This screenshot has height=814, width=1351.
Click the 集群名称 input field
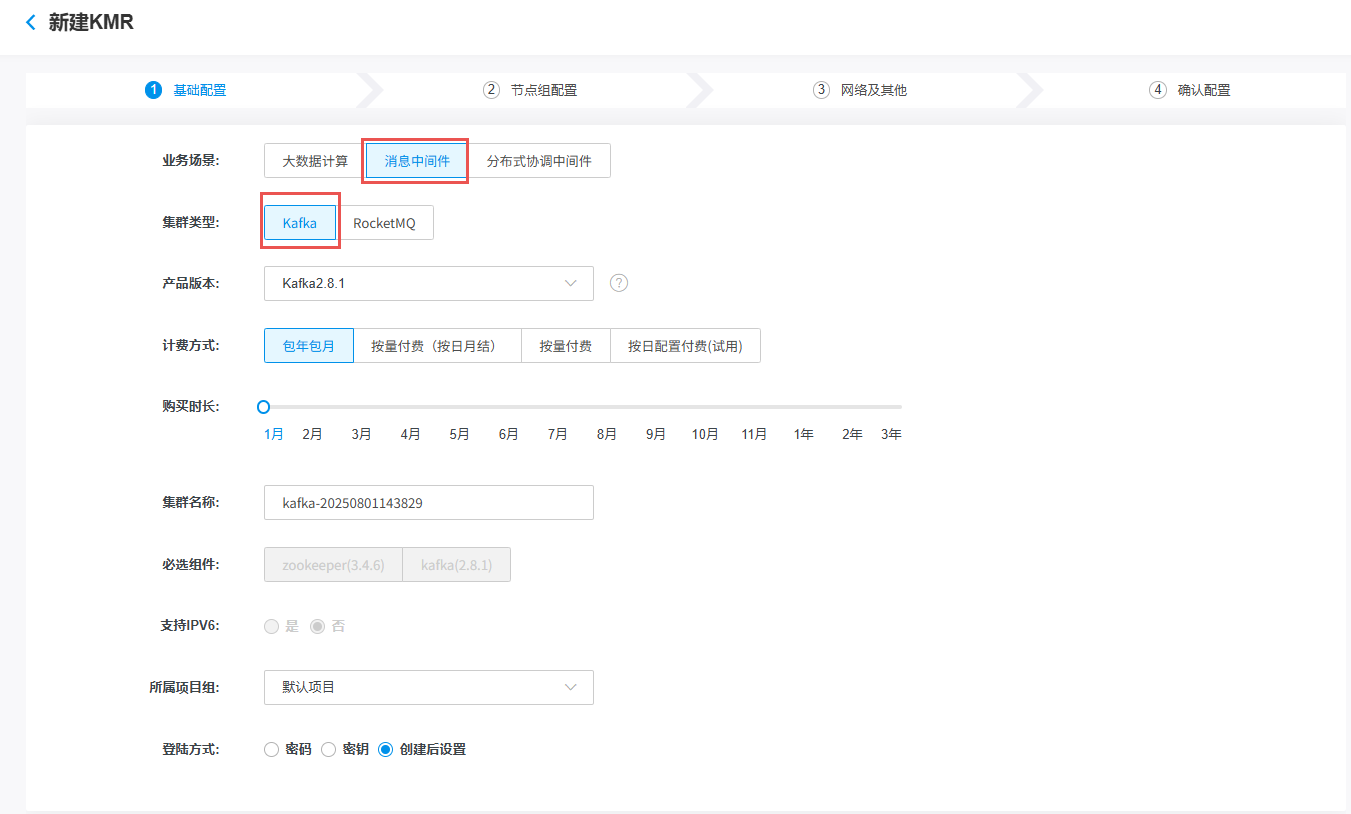(429, 503)
